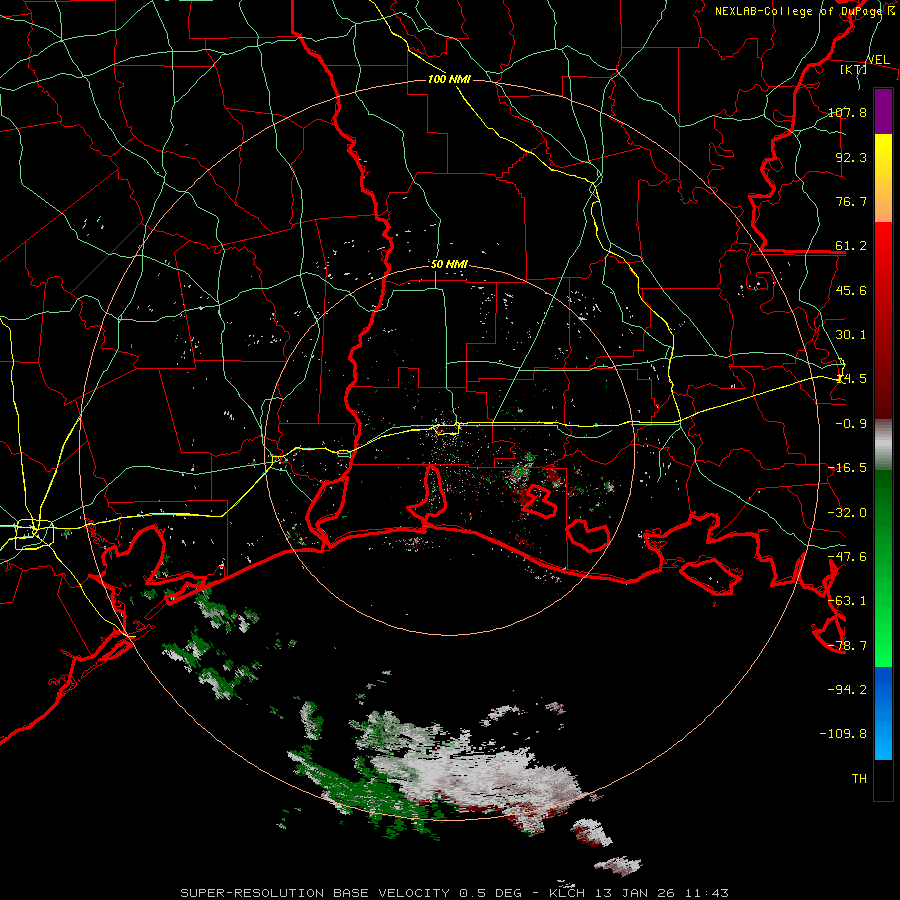Screen dimensions: 900x900
Task: Select the -16.5 scale value
Action: (847, 468)
